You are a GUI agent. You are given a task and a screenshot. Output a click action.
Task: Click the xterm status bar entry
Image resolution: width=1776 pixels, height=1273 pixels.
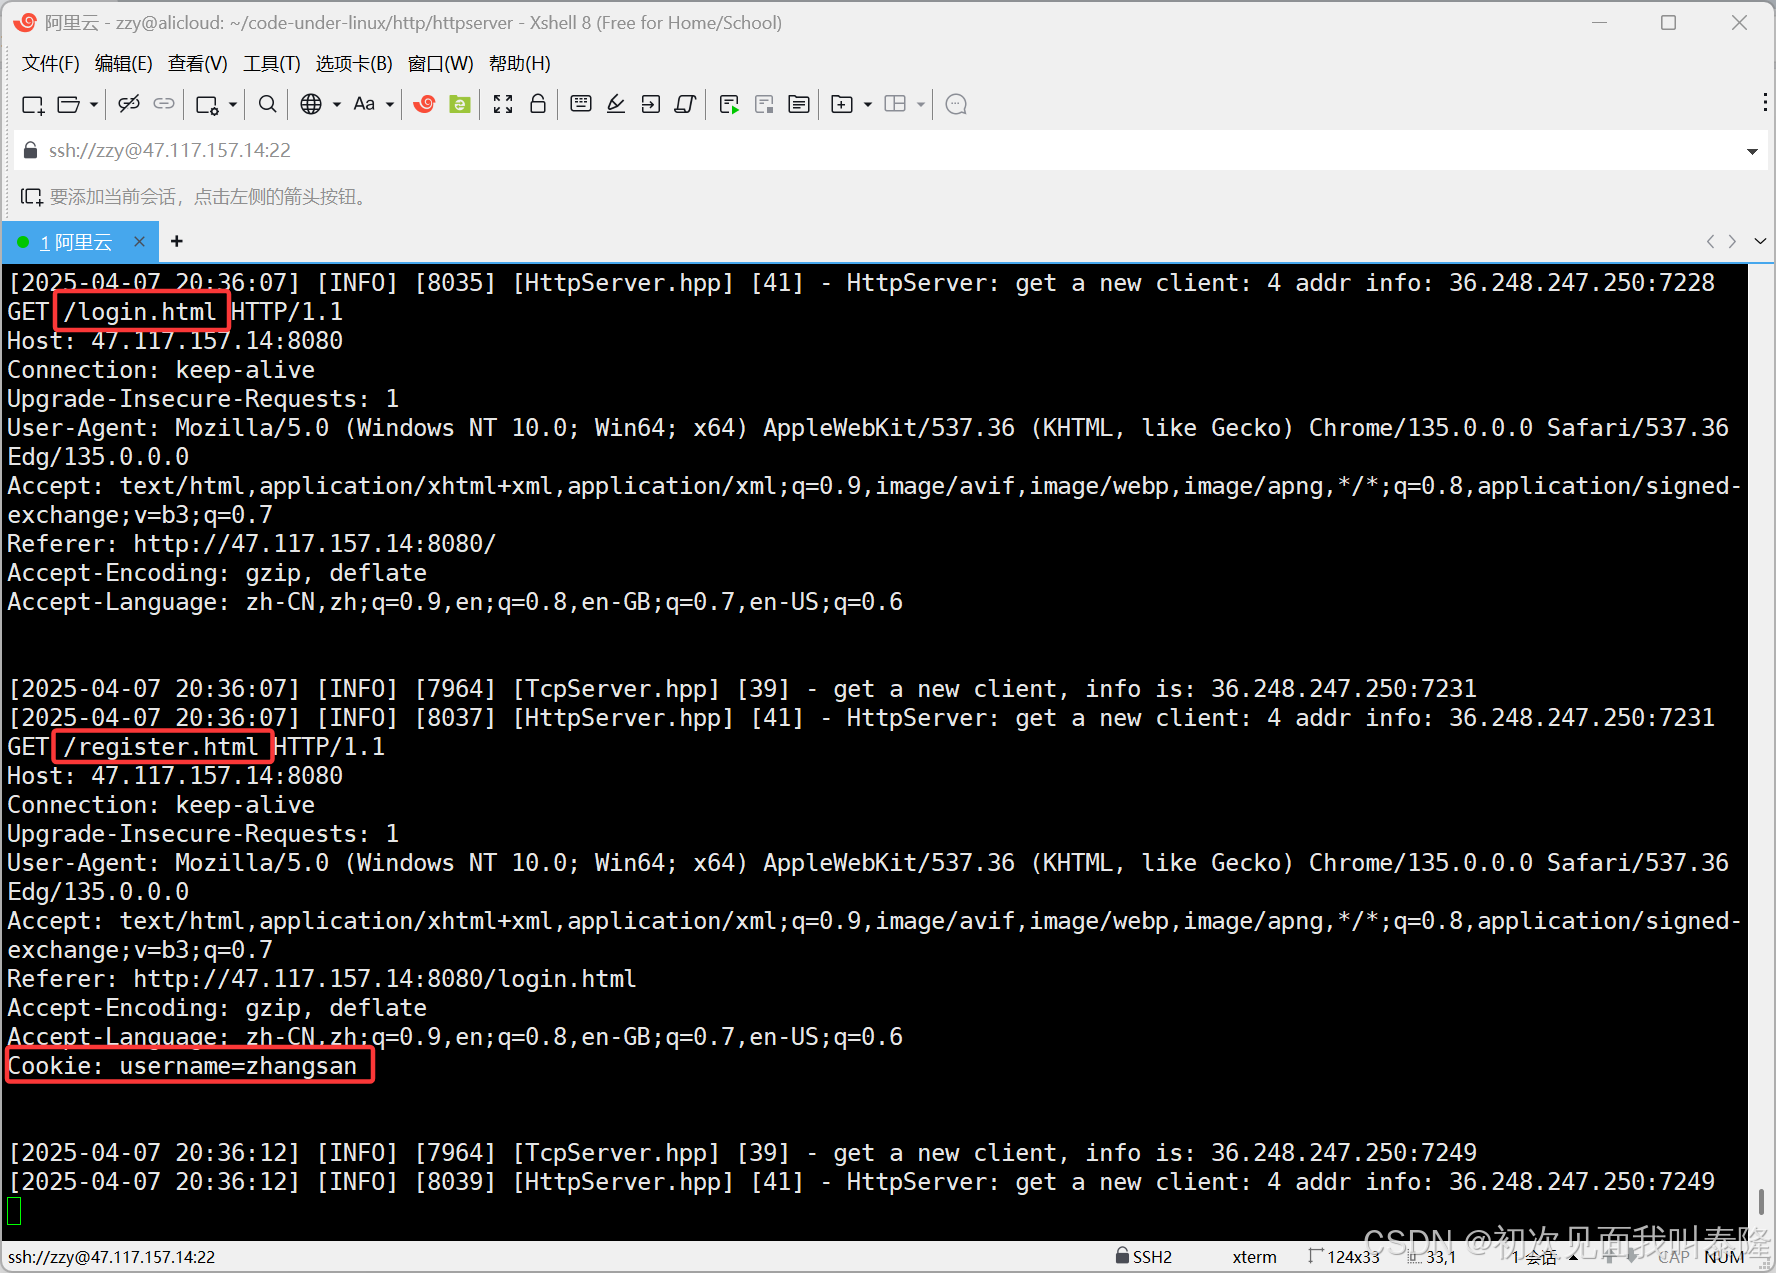coord(1254,1257)
